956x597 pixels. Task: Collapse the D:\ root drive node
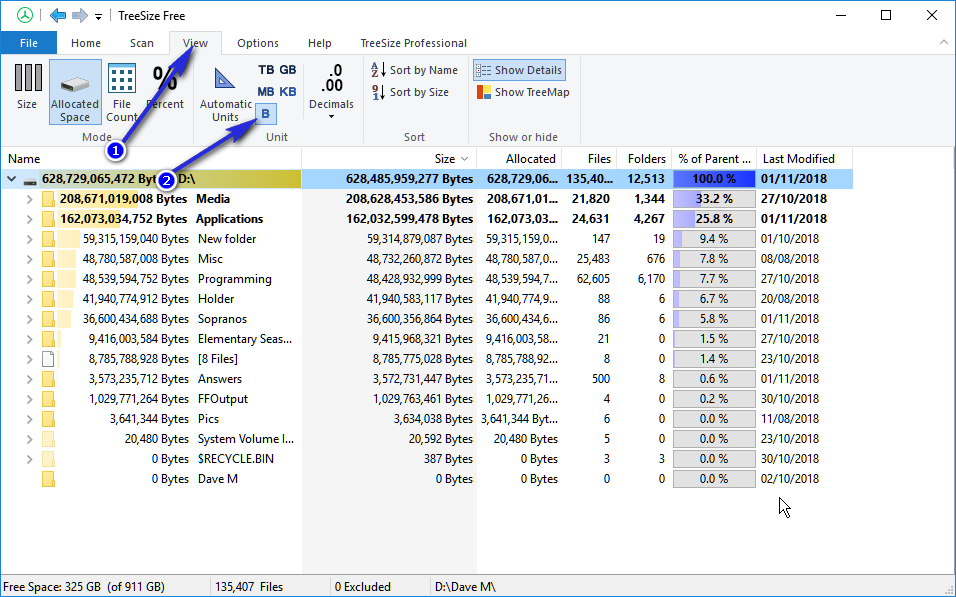(x=12, y=179)
